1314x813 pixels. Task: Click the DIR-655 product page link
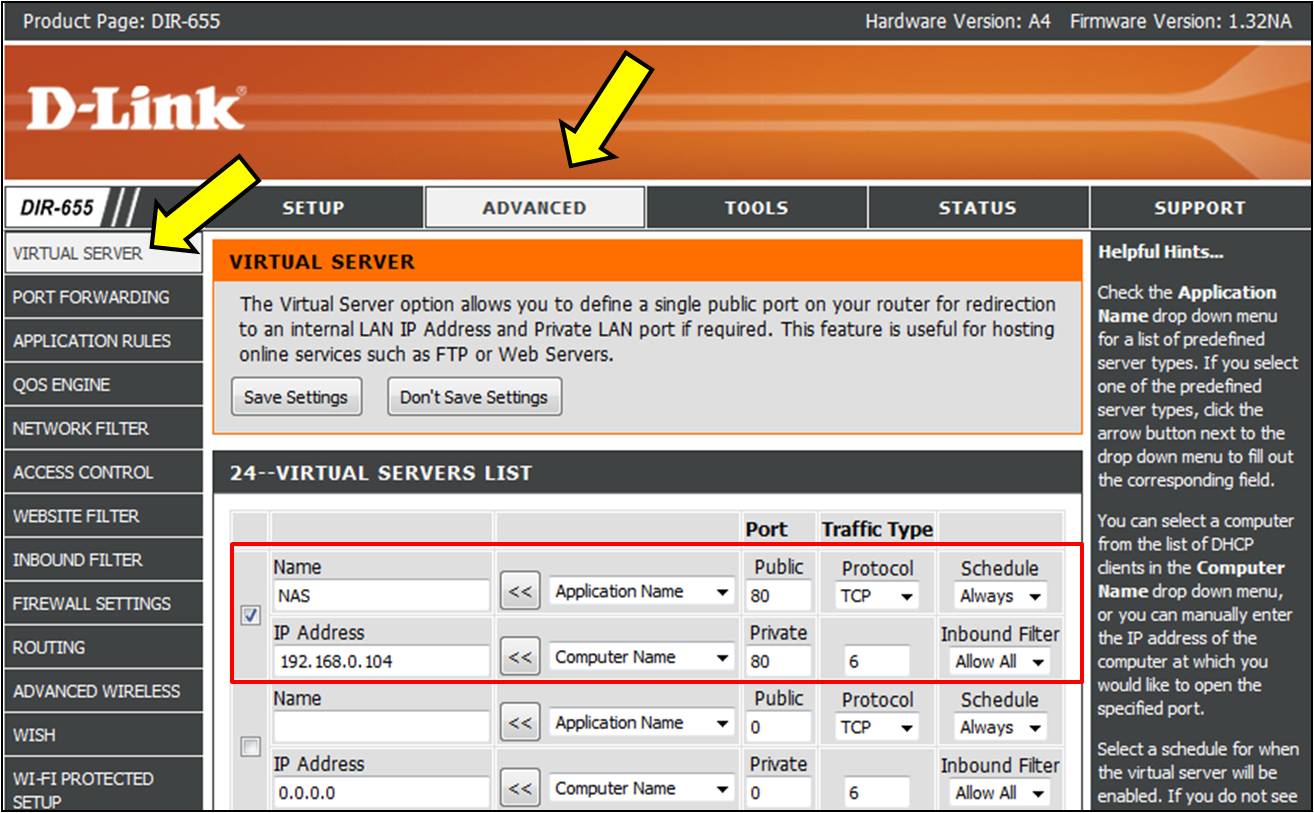(x=120, y=20)
